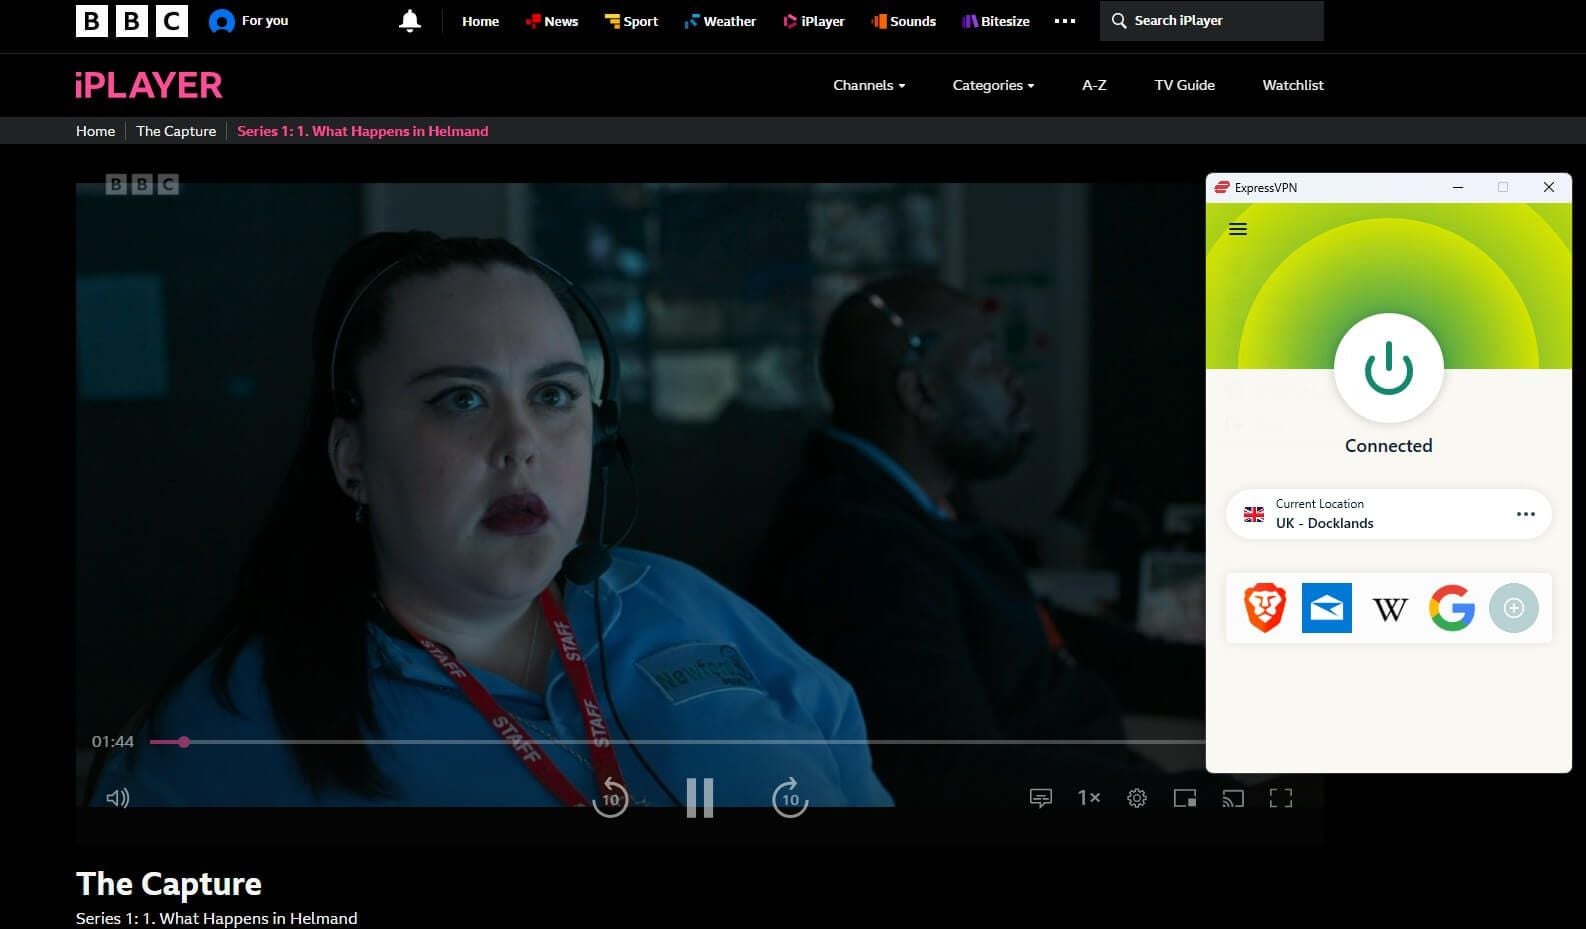Click The Capture breadcrumb
Viewport: 1586px width, 929px height.
(176, 131)
